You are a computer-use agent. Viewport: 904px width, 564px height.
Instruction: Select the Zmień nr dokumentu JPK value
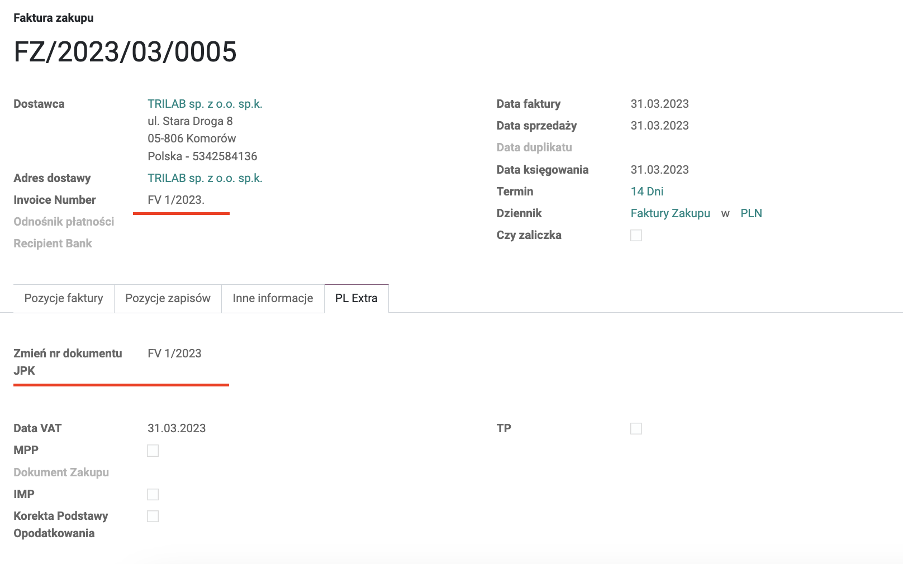pyautogui.click(x=174, y=353)
